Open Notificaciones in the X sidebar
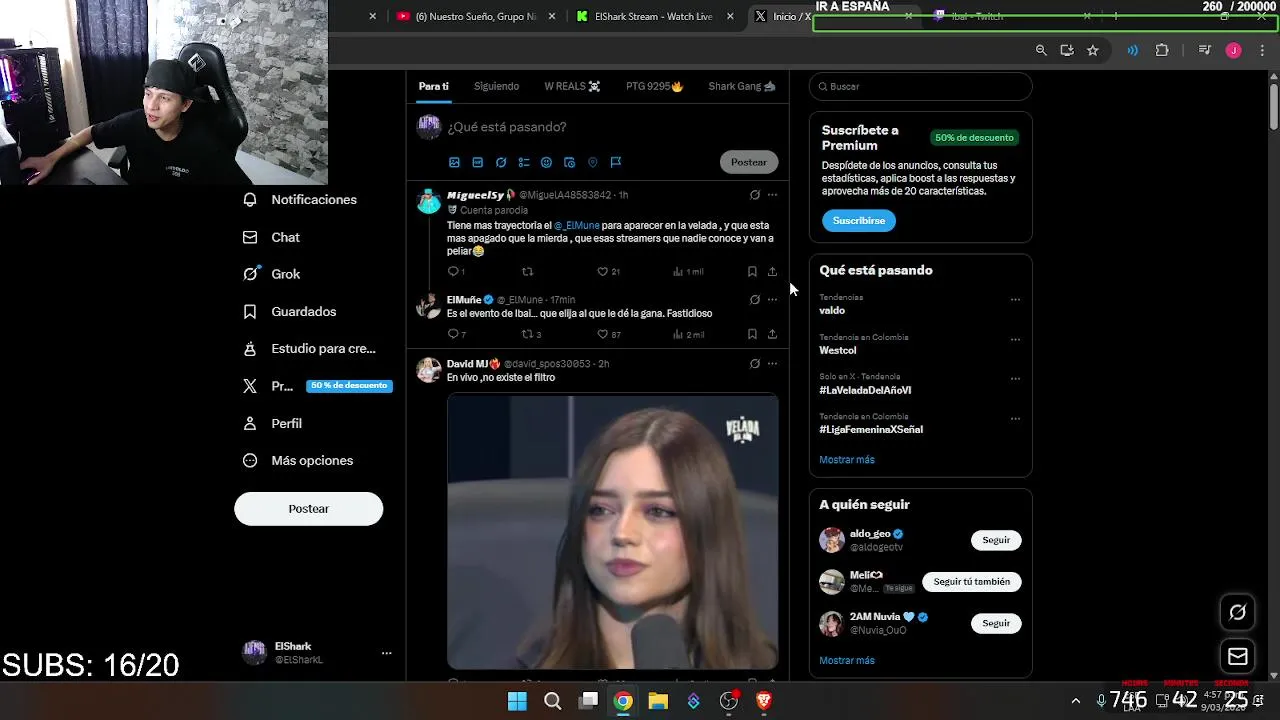Screen dimensions: 1280x720 click(x=300, y=199)
